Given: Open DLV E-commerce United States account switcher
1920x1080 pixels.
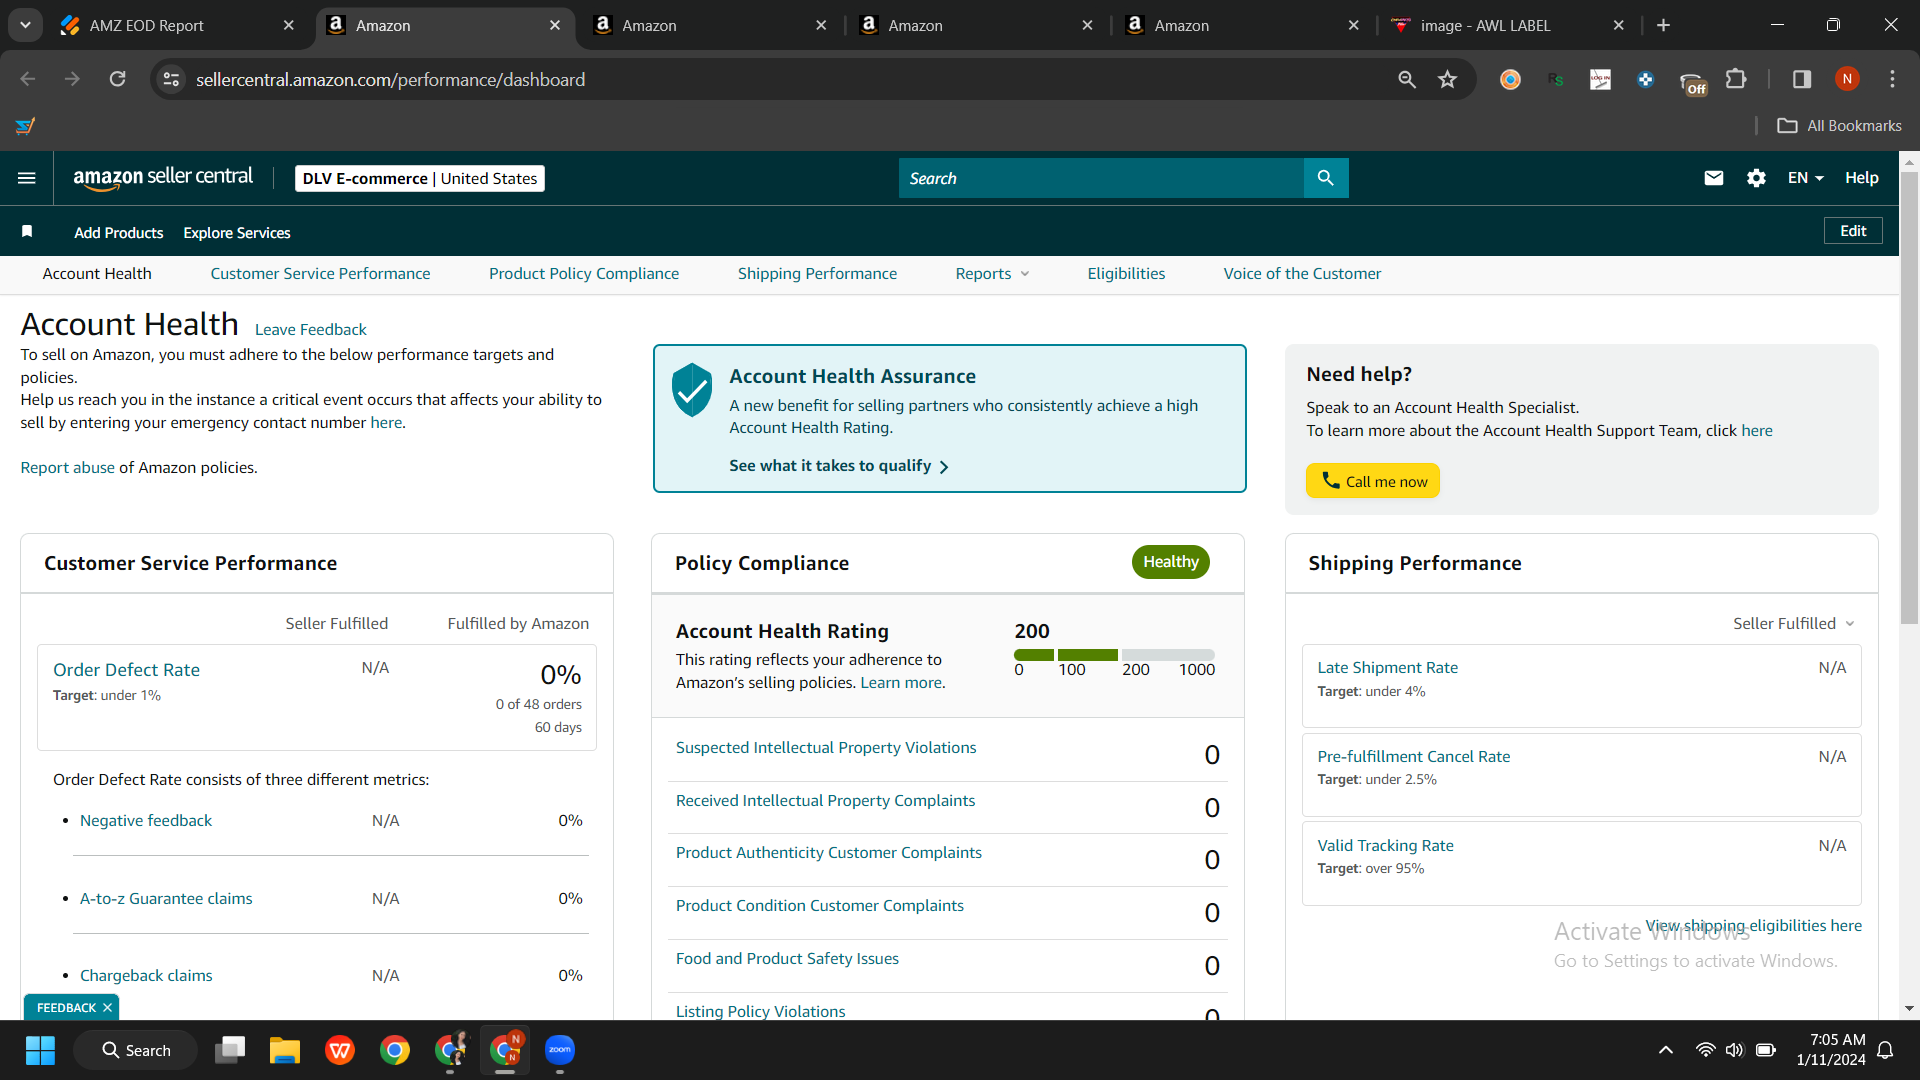Looking at the screenshot, I should pos(420,178).
